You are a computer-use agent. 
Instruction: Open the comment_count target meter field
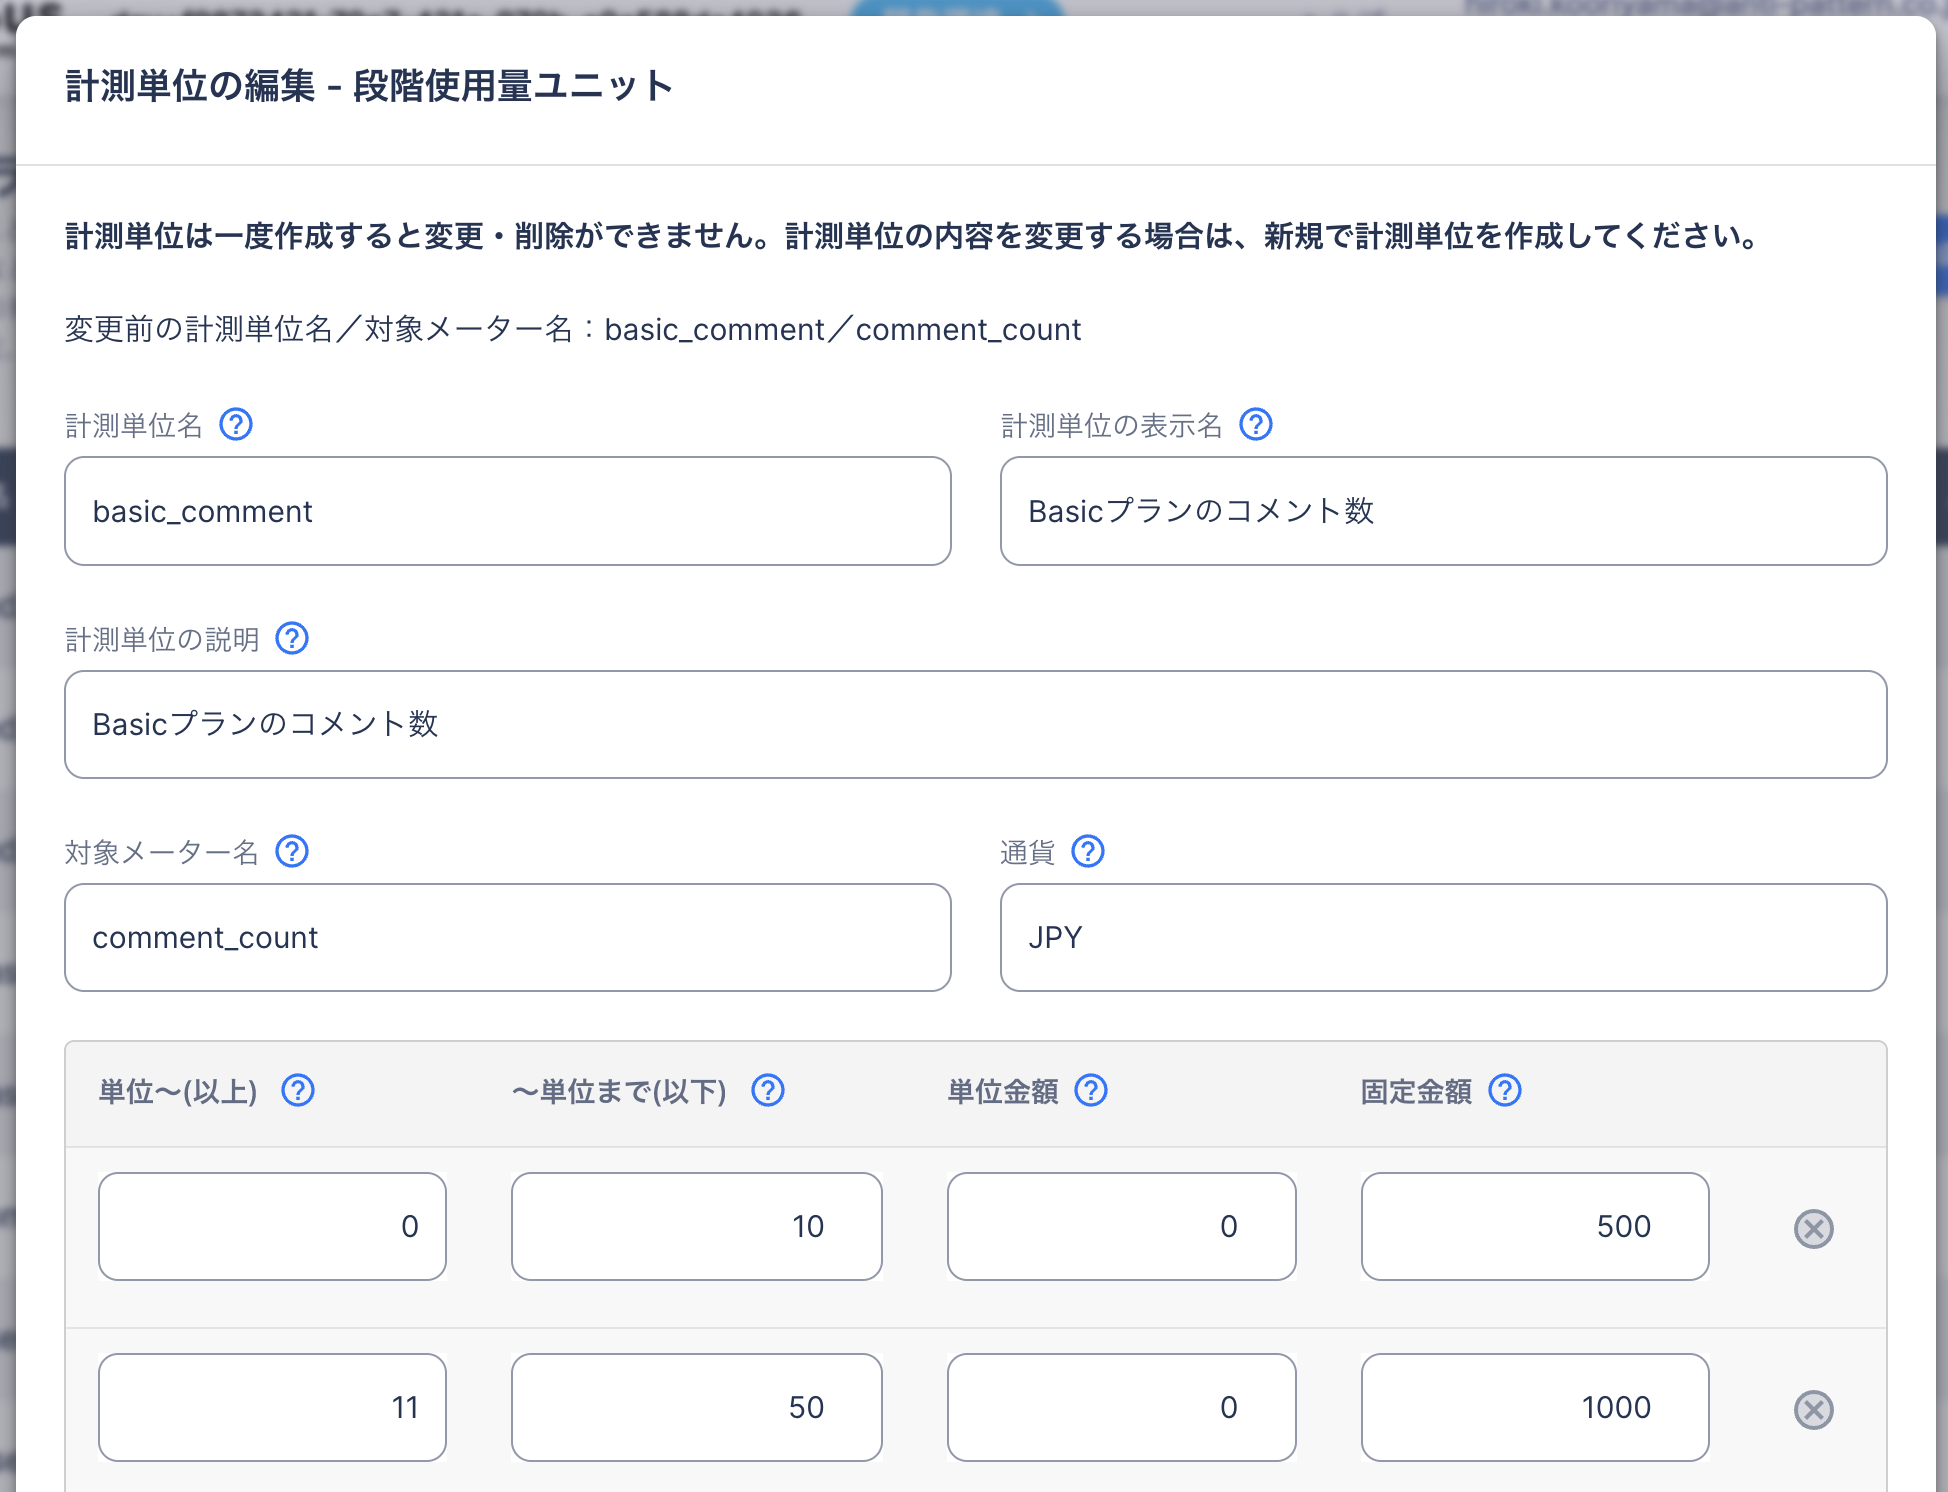click(507, 938)
